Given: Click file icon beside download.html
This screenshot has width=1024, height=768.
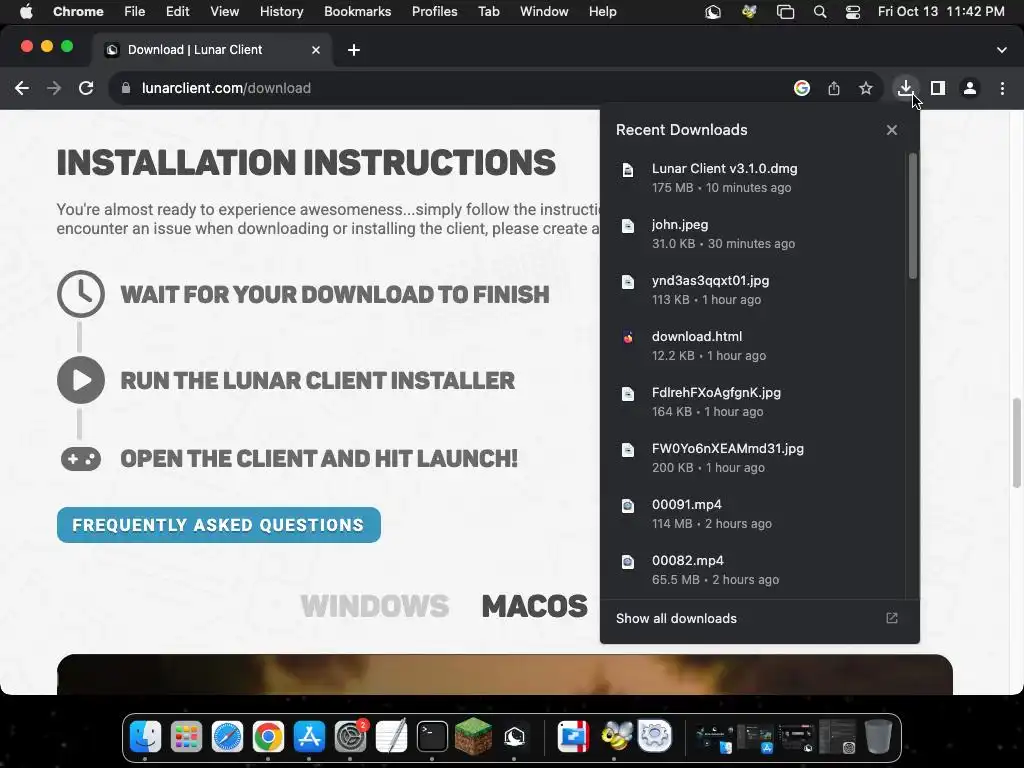Looking at the screenshot, I should pos(628,338).
